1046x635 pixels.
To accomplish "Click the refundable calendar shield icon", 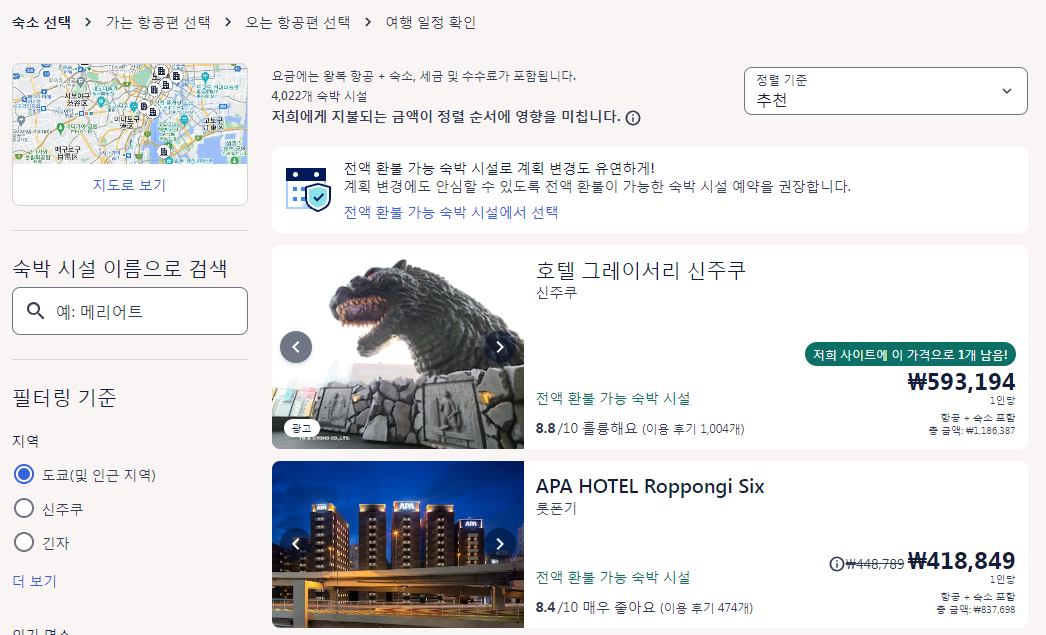I will click(x=308, y=189).
